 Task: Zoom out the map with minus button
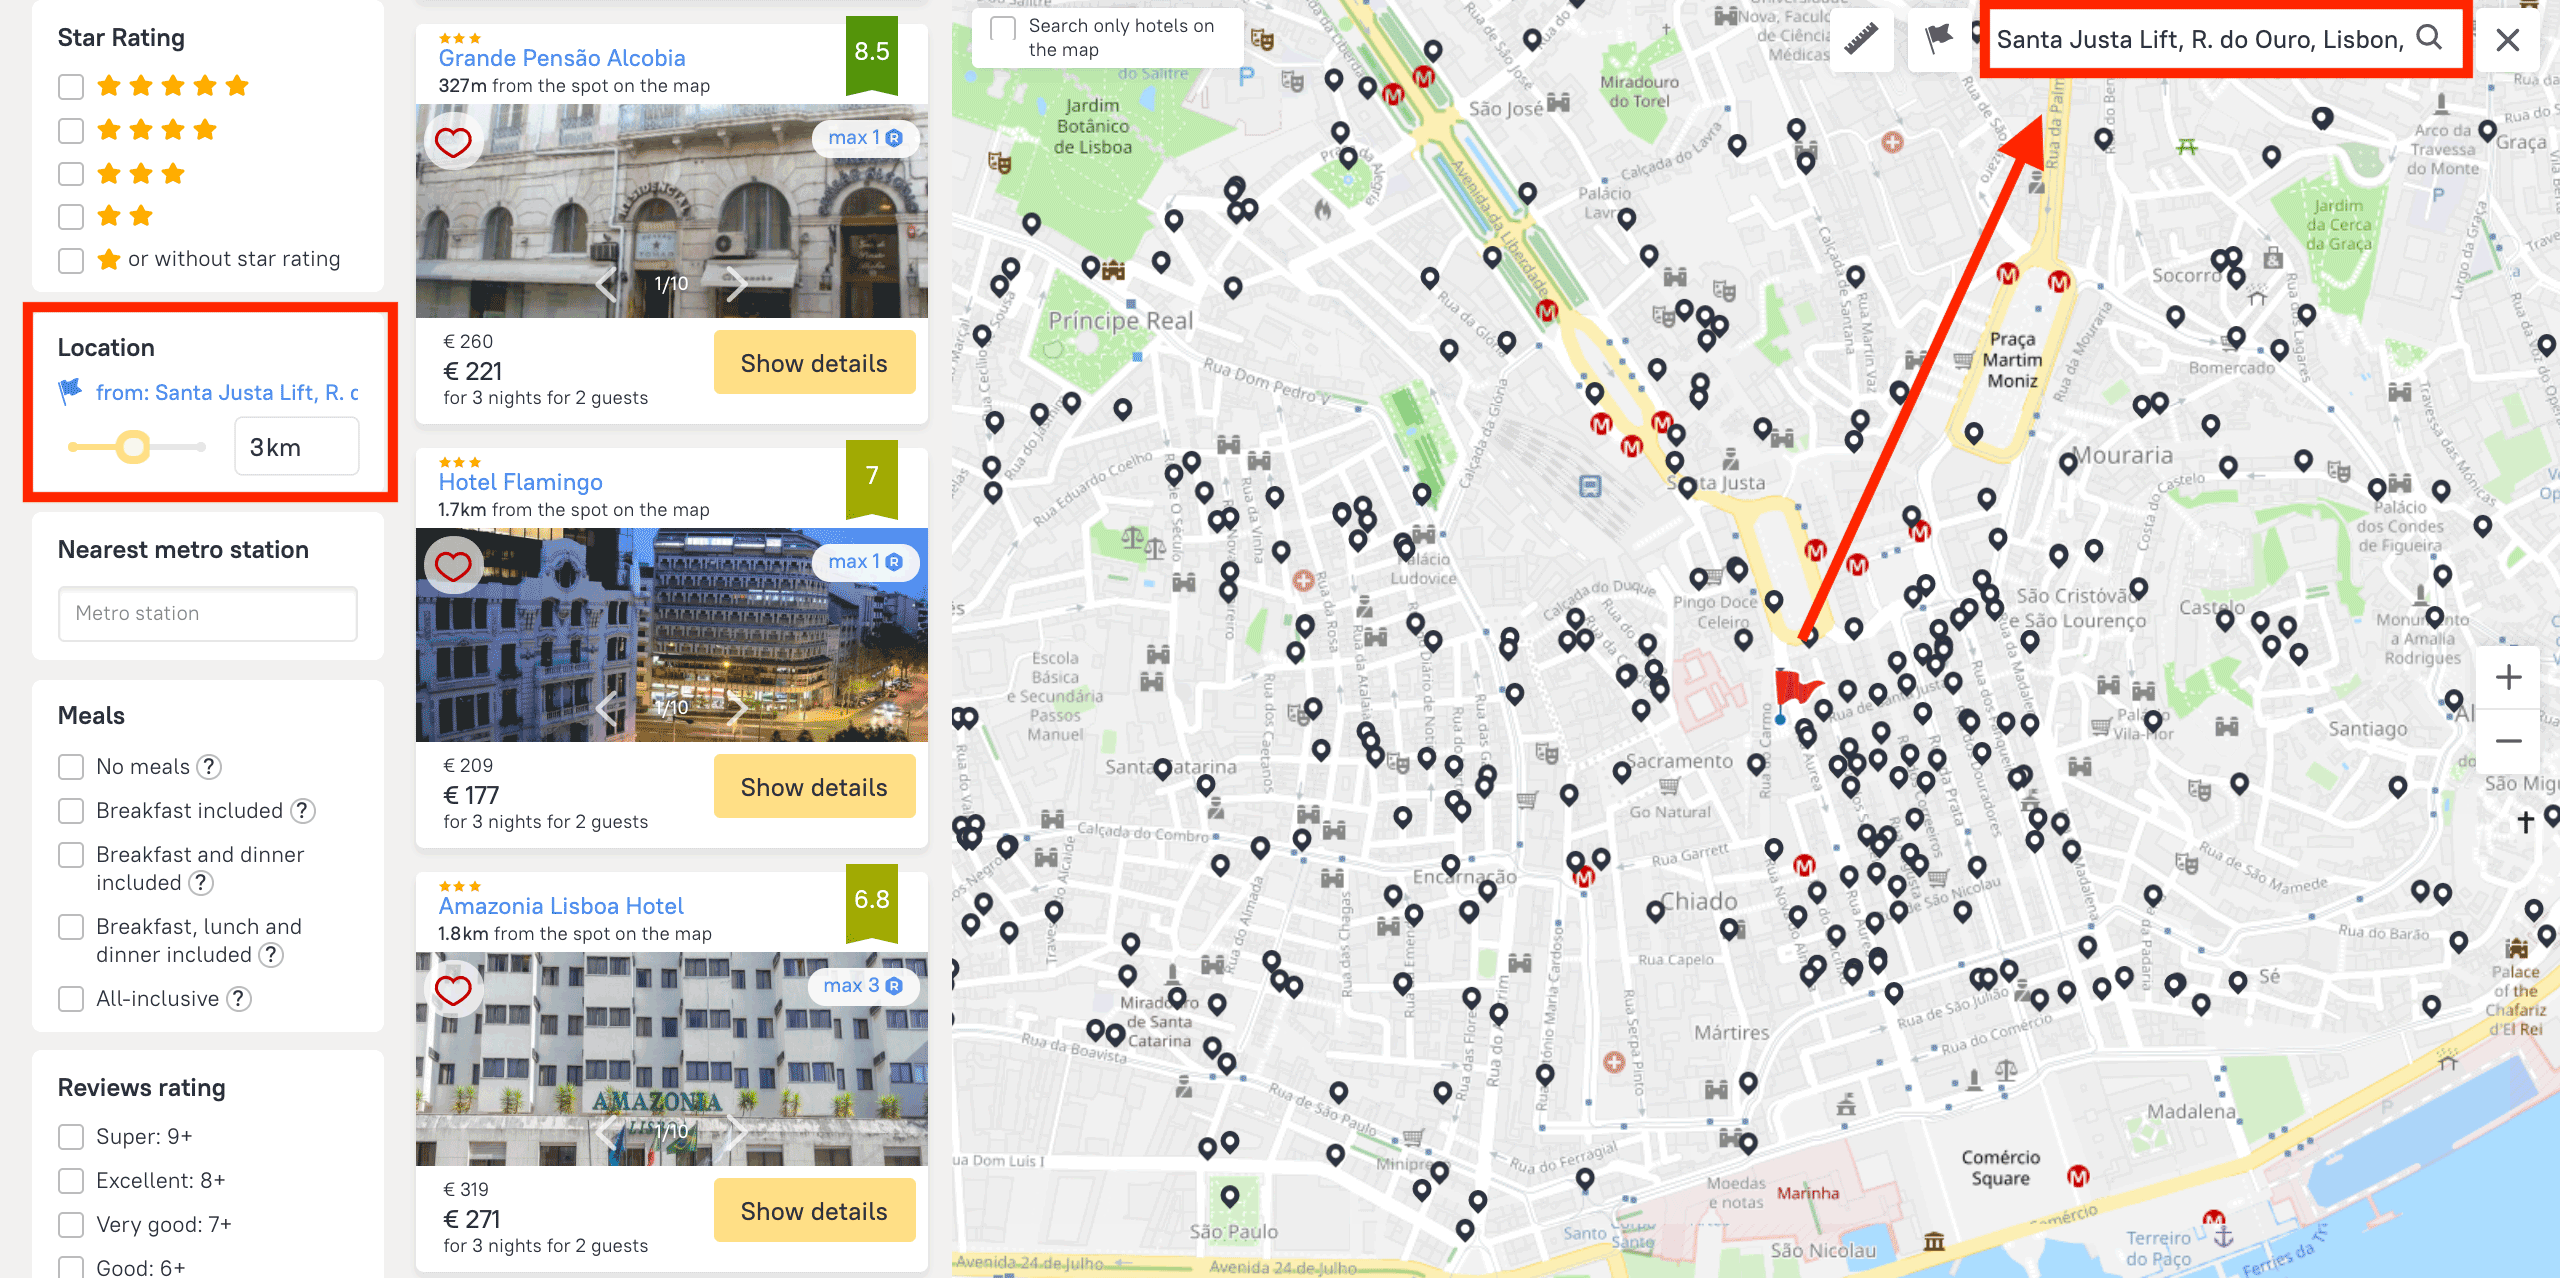pos(2508,741)
